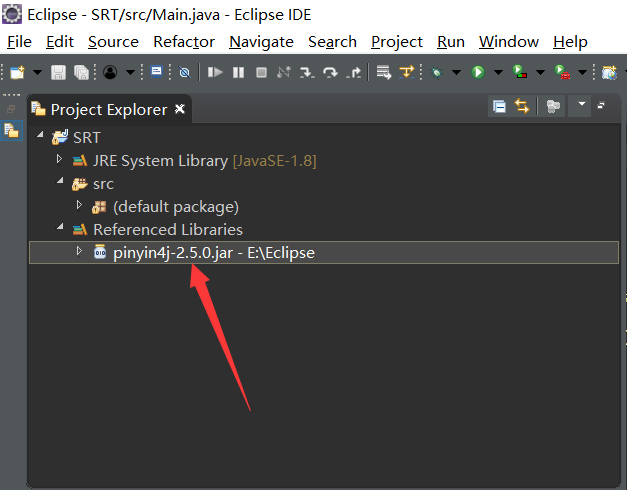Minimize the Project Explorer view
This screenshot has height=490, width=627.
pos(601,106)
